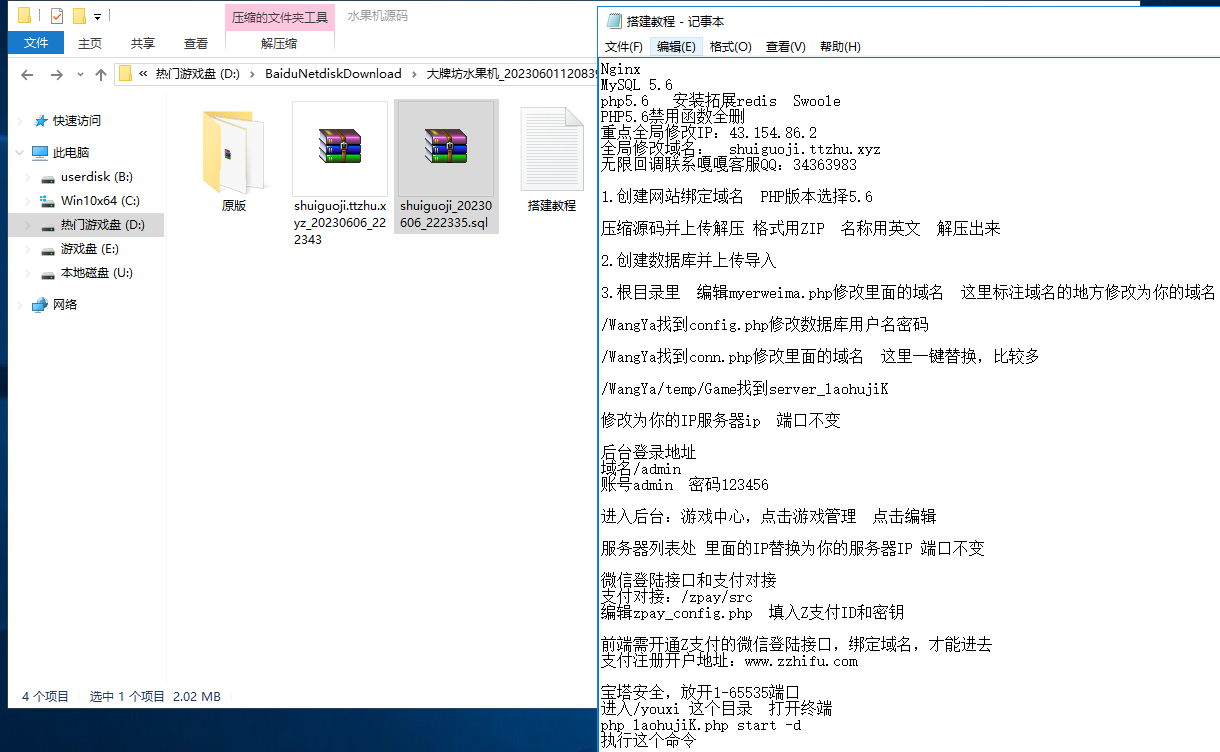Select the shuiguoji.ttzhu.xyz archive file icon
Image resolution: width=1220 pixels, height=752 pixels.
[x=340, y=146]
